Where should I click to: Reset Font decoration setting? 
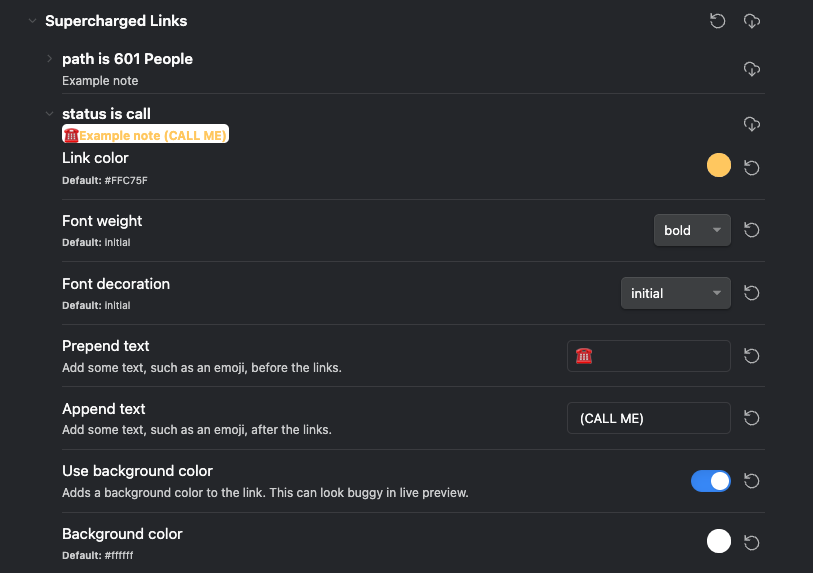click(752, 293)
